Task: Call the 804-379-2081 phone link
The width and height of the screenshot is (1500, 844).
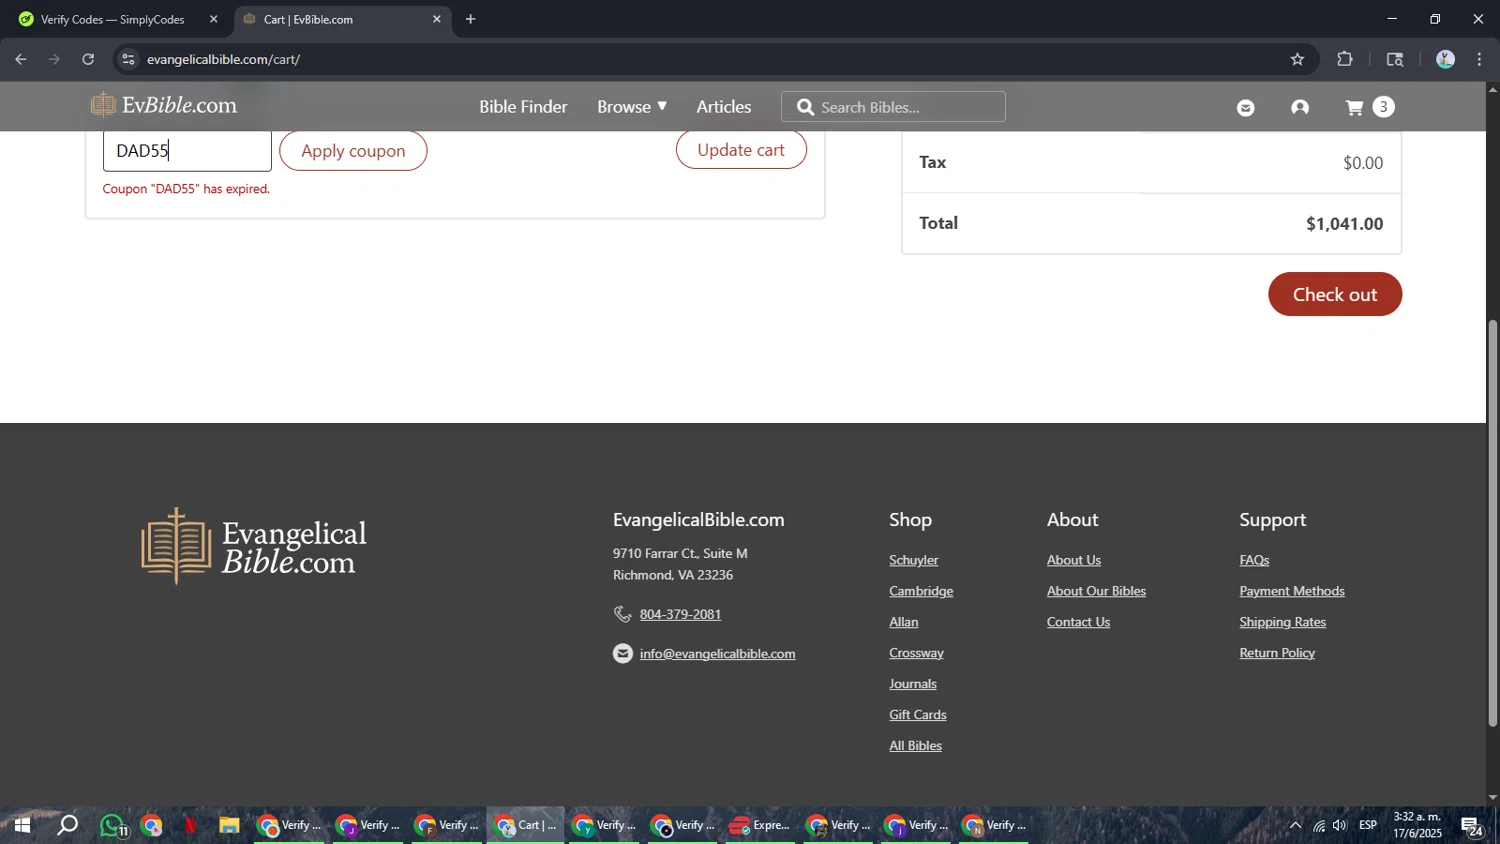Action: click(x=680, y=614)
